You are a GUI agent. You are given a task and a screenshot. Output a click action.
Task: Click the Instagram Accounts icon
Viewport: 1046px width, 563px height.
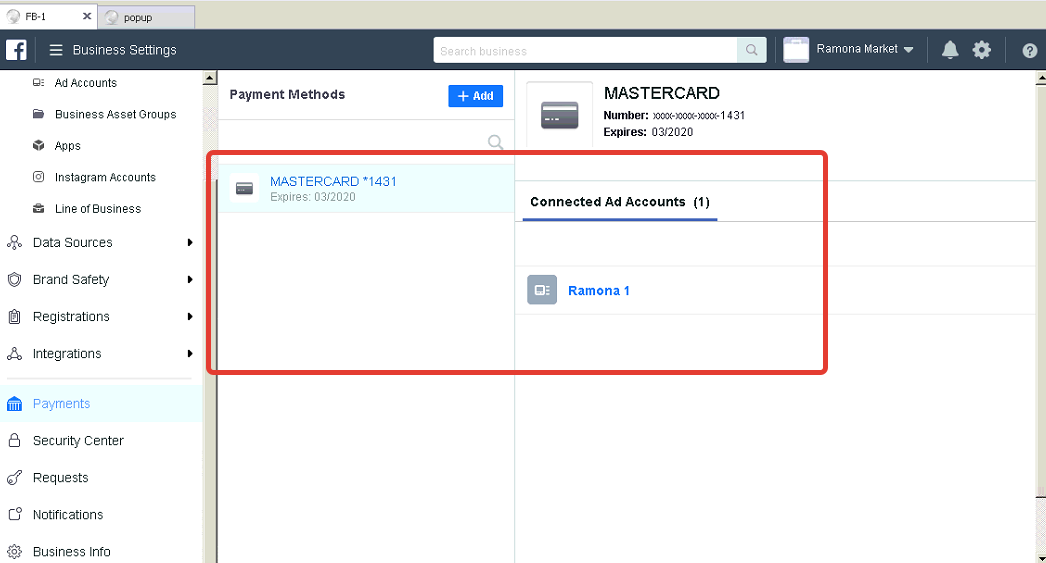[39, 177]
